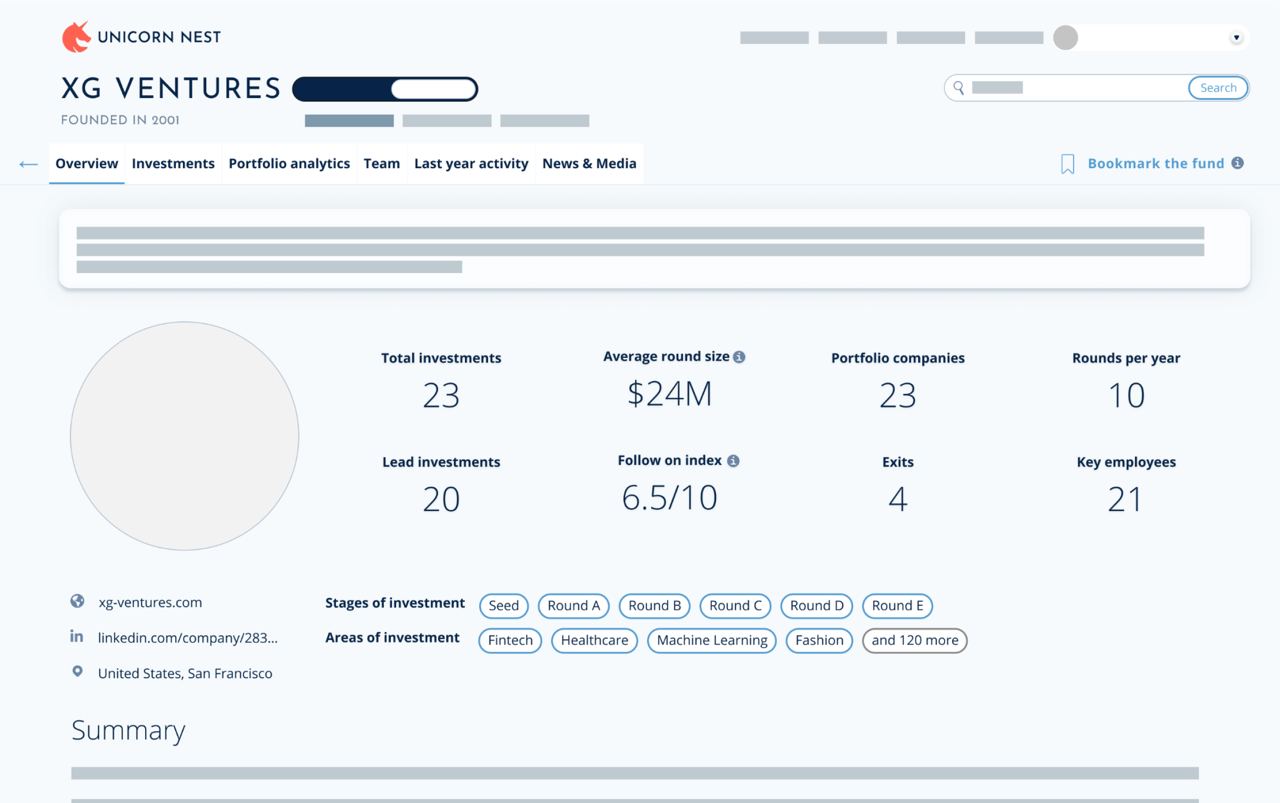Viewport: 1280px width, 803px height.
Task: Click info icon next to Bookmark the fund
Action: click(1237, 163)
